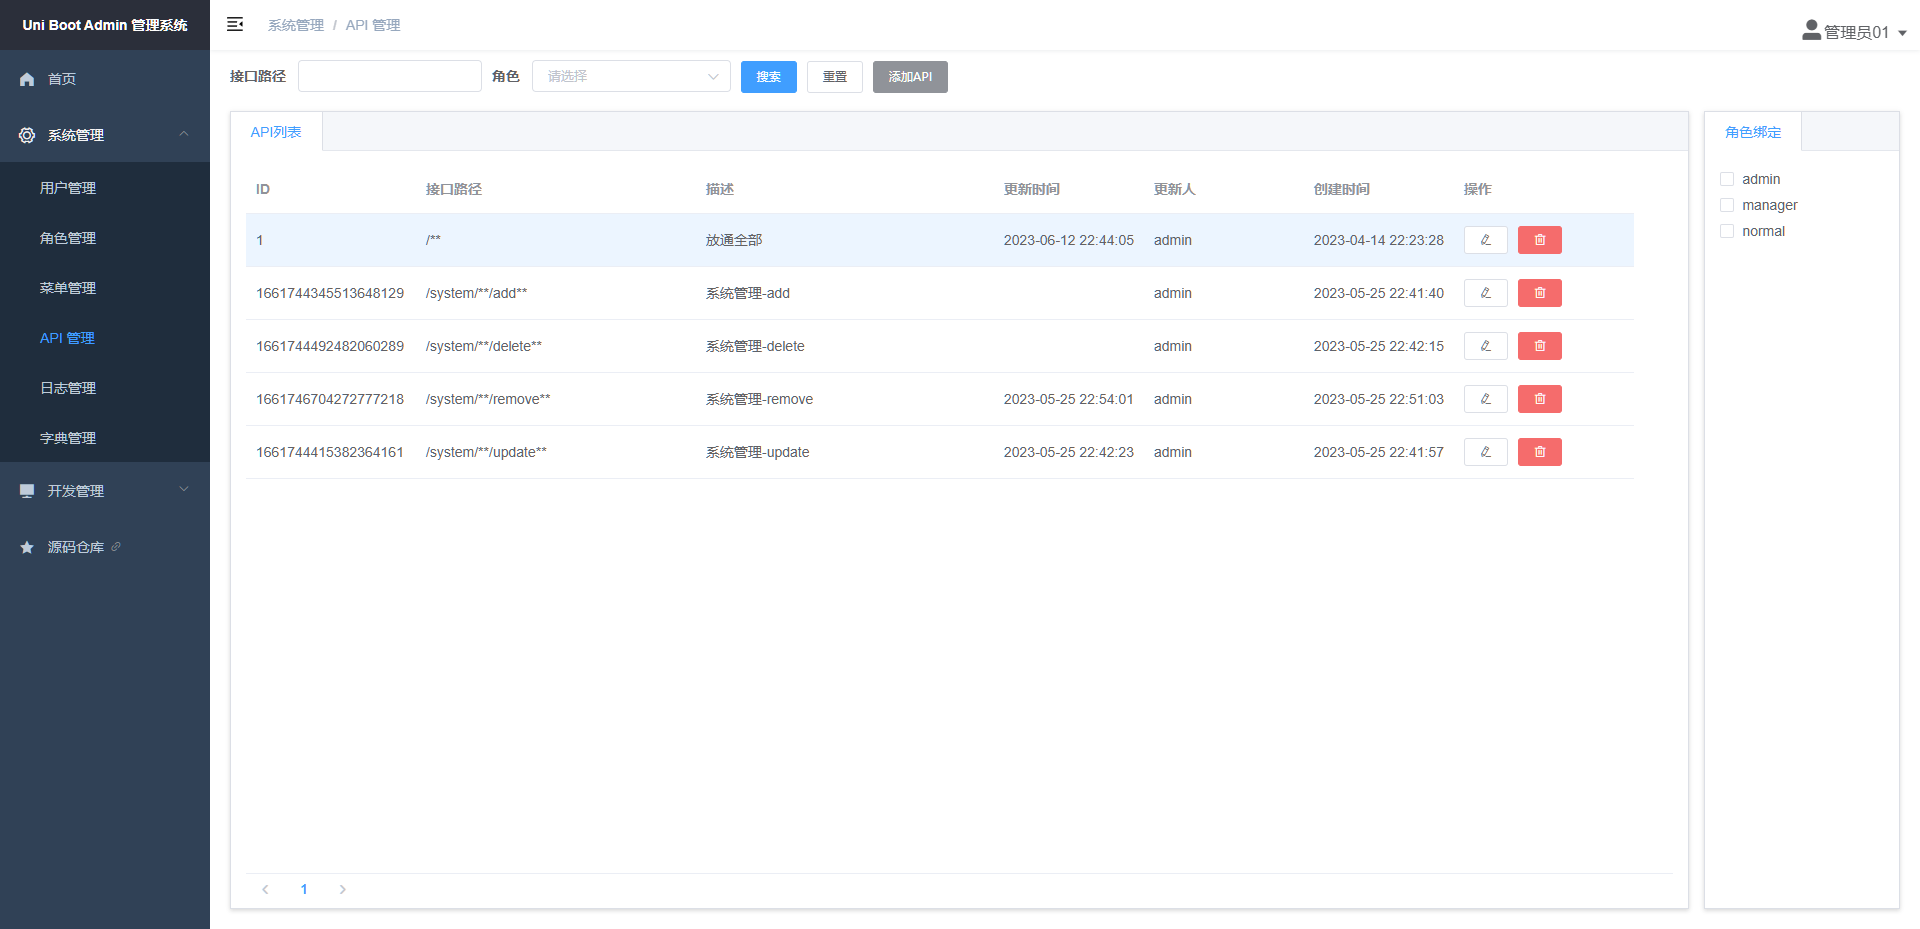The image size is (1920, 929).
Task: Click the blue 搜索 button
Action: [768, 77]
